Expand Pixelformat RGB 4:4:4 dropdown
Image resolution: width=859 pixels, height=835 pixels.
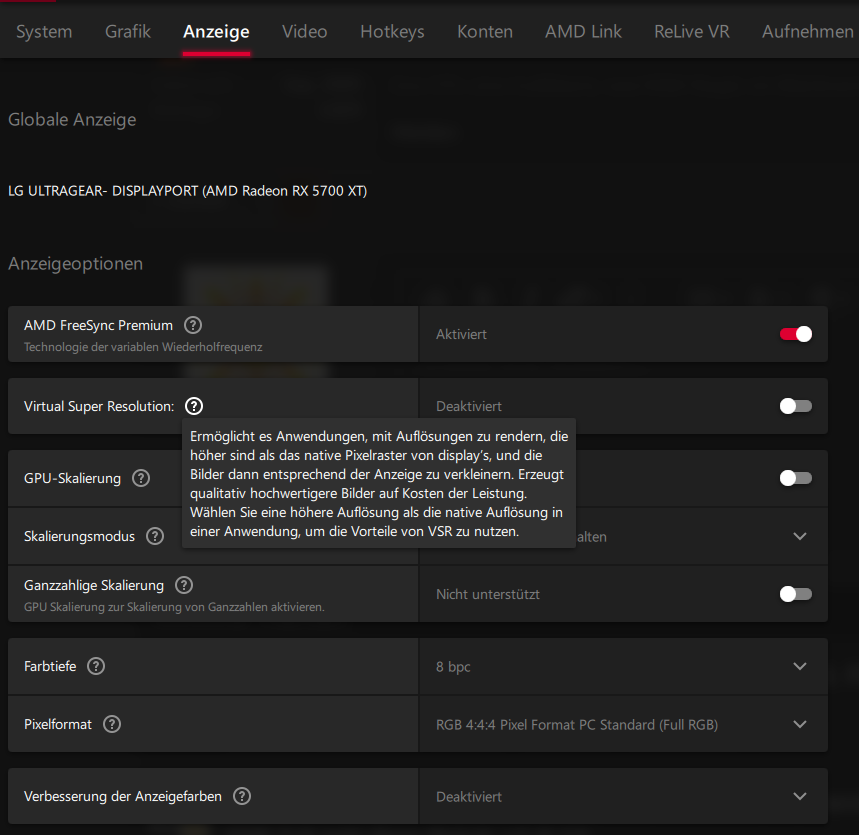click(x=623, y=724)
